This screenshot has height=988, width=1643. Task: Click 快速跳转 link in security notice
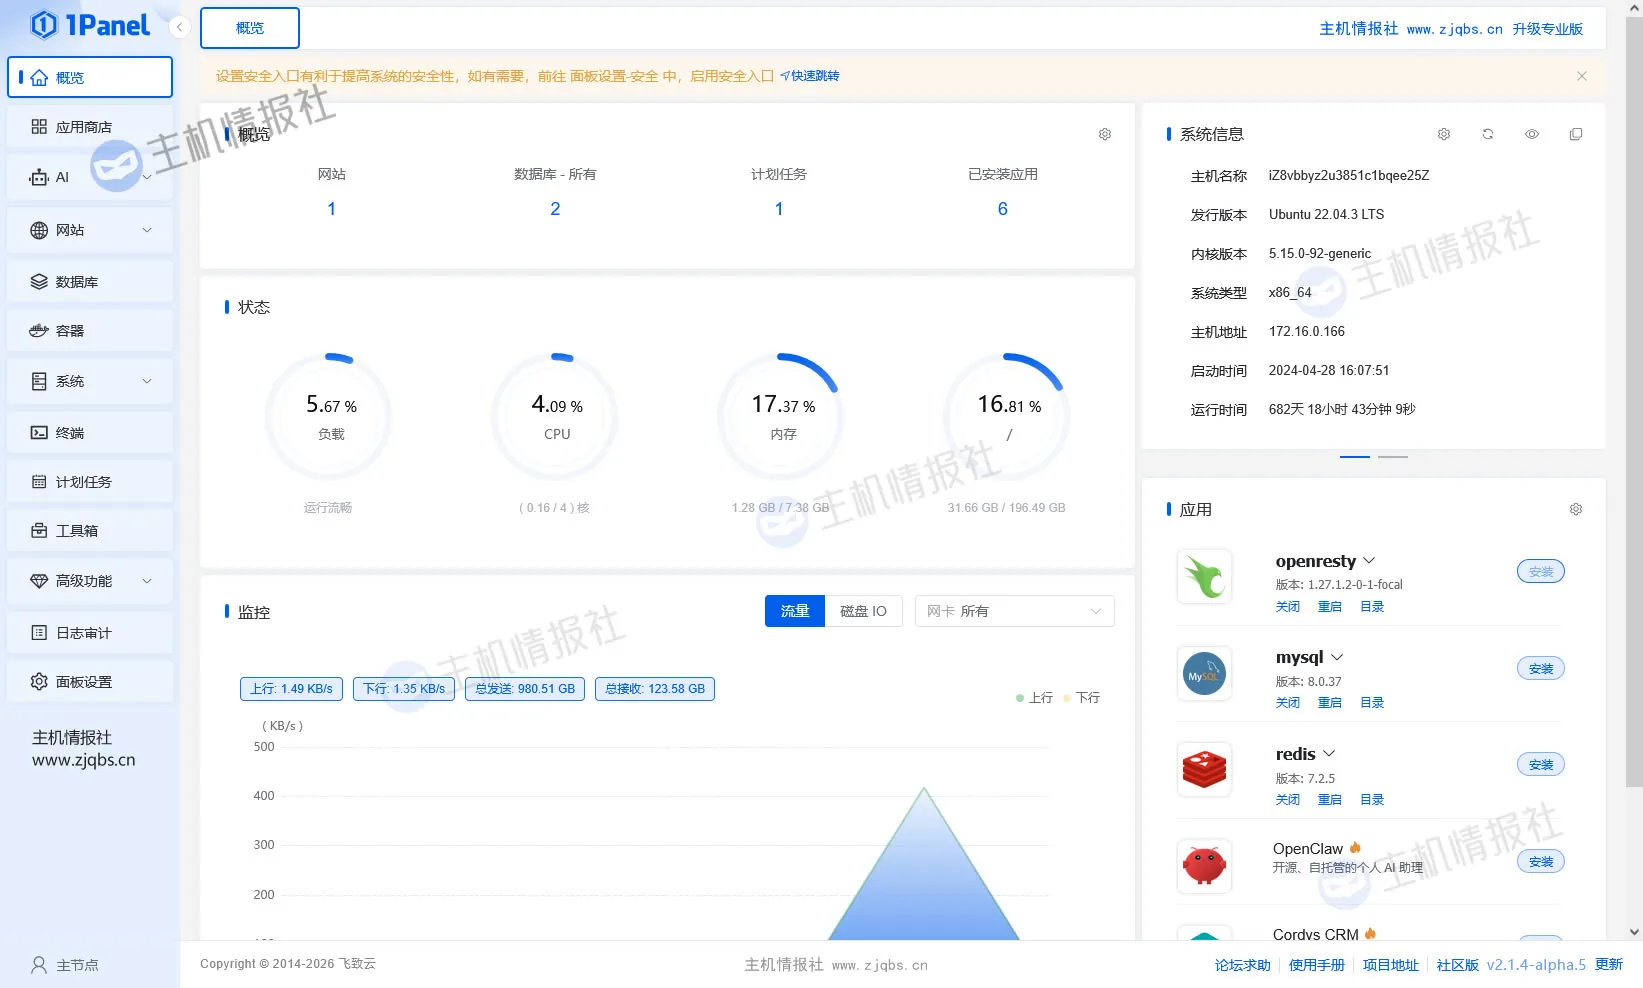point(810,76)
